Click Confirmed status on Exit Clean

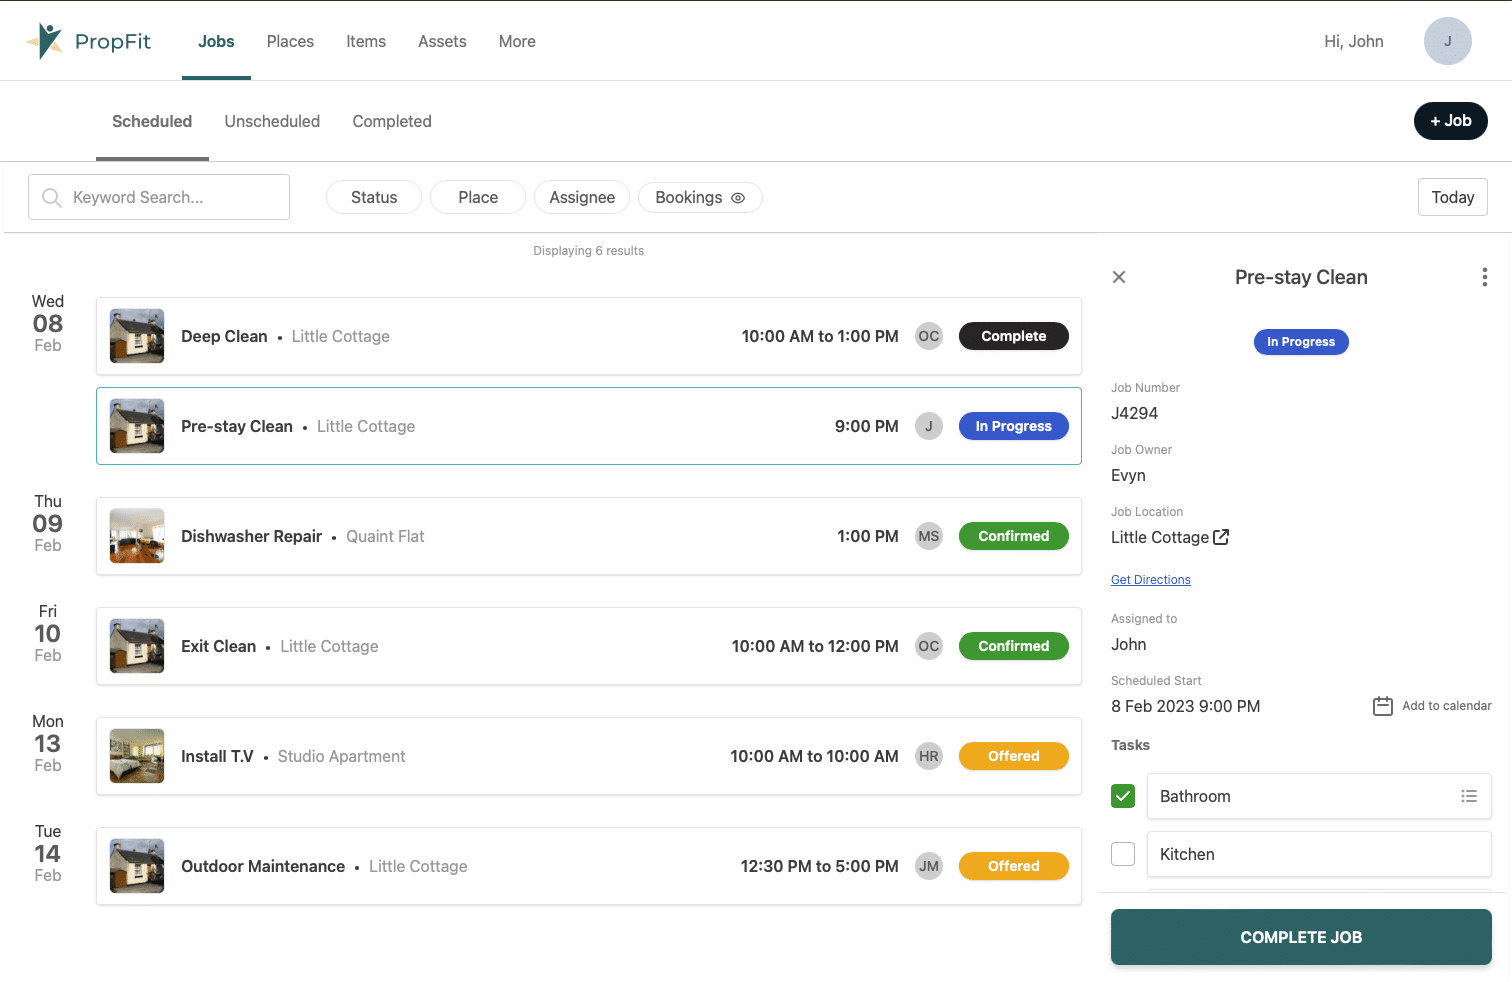pyautogui.click(x=1014, y=646)
